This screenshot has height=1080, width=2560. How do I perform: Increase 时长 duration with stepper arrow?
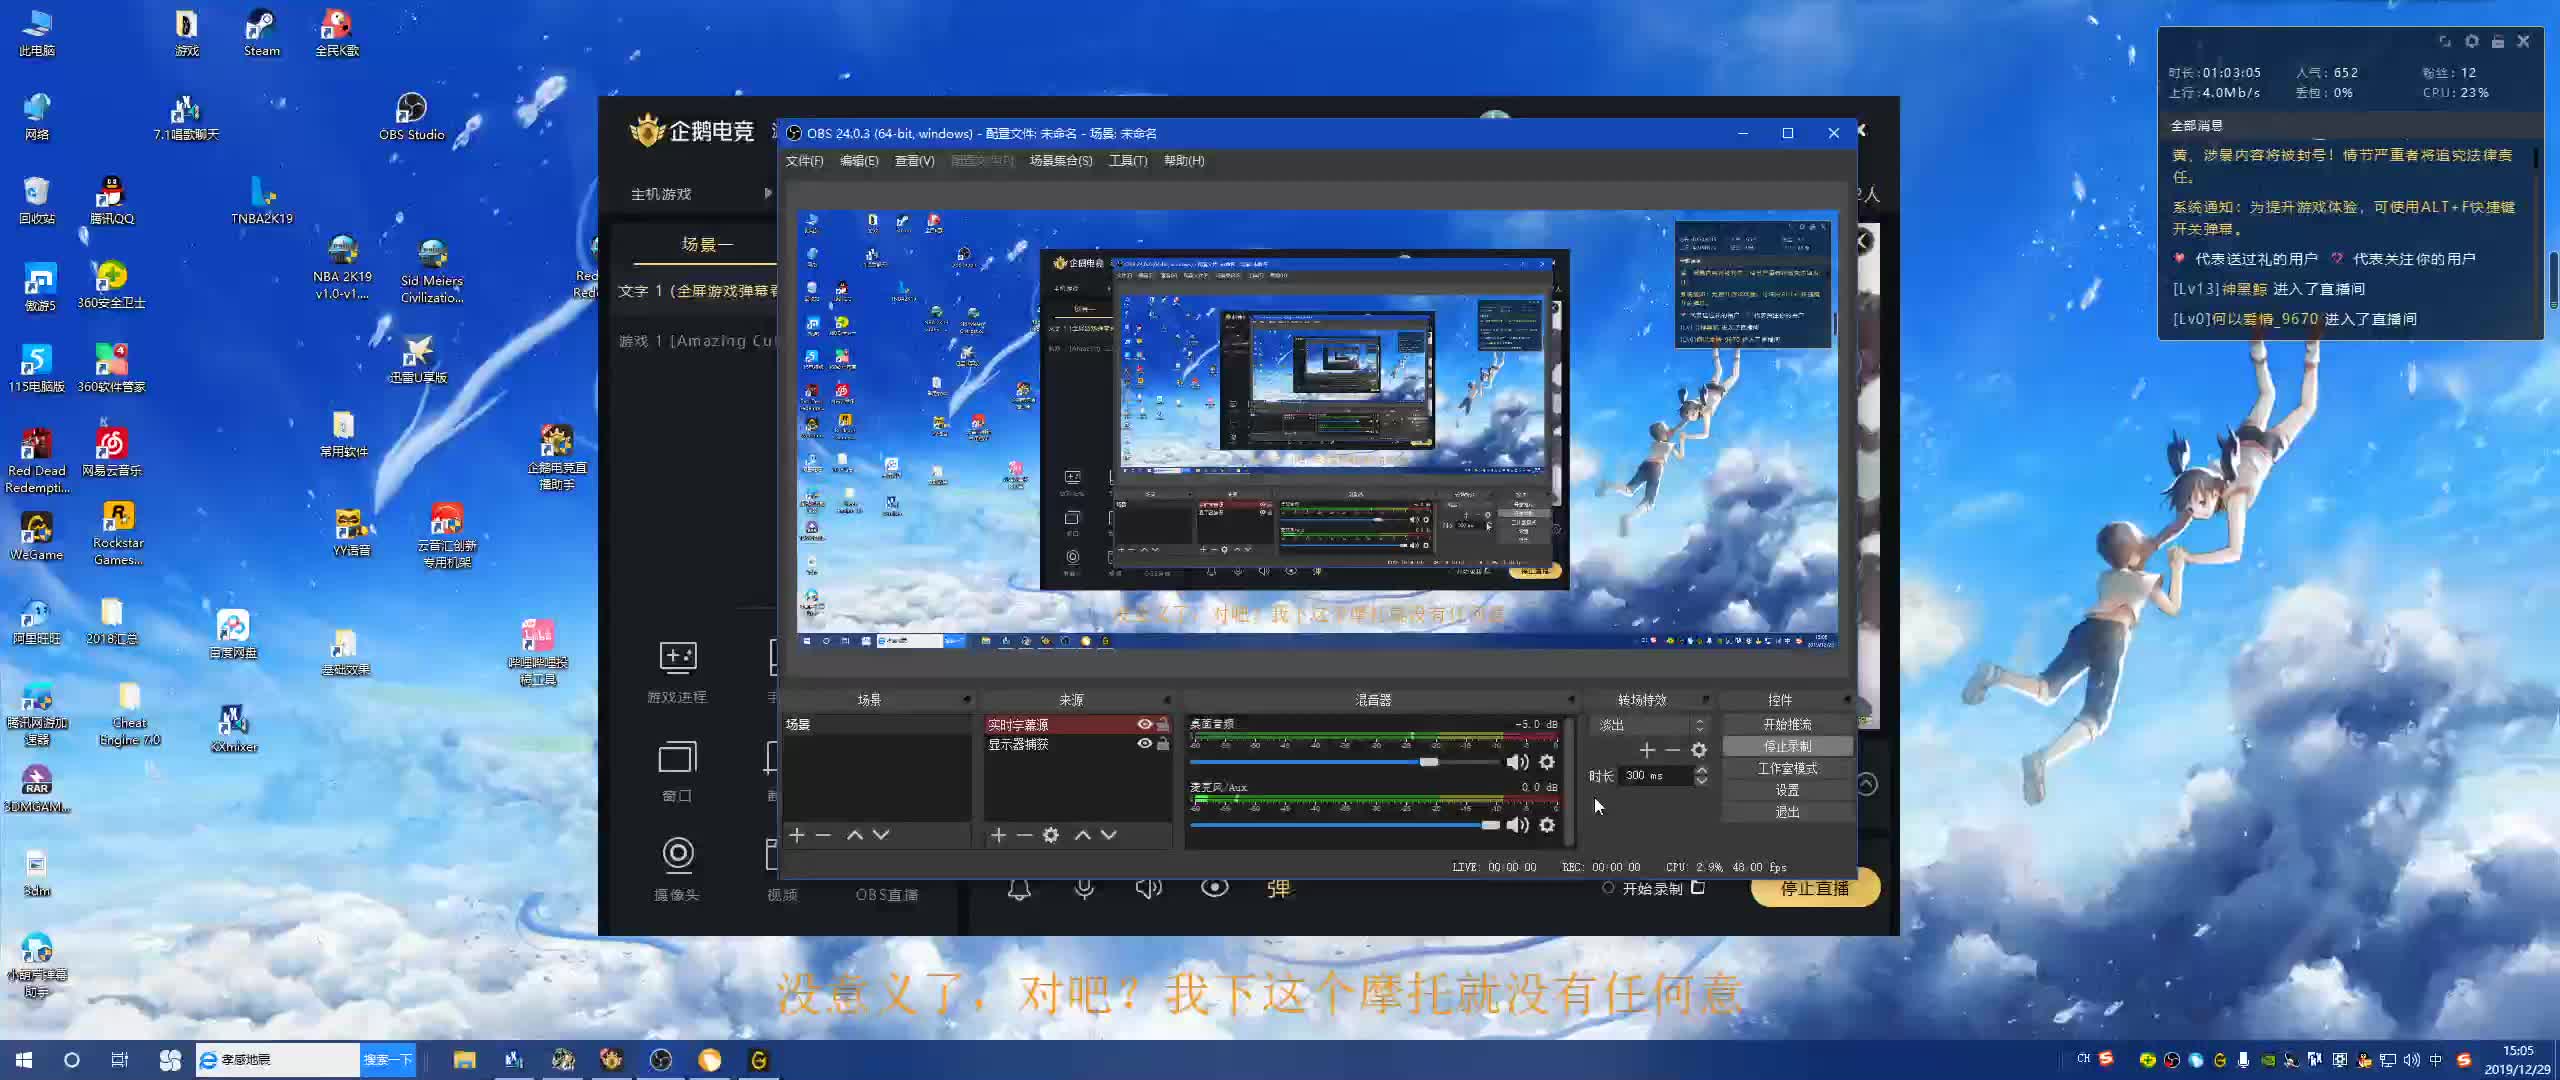[x=1701, y=770]
